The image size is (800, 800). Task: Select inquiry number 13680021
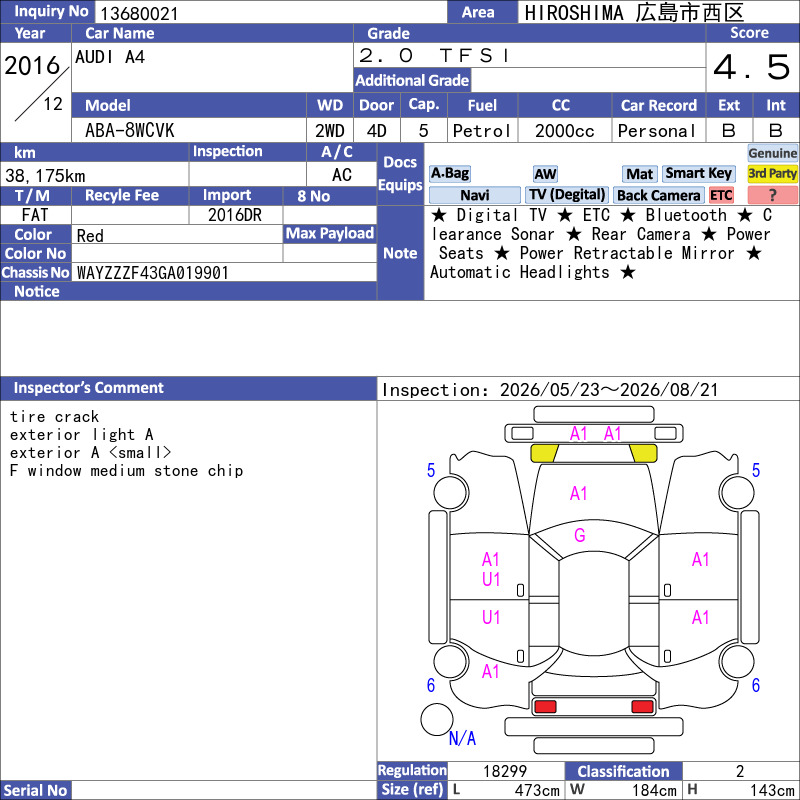(139, 14)
